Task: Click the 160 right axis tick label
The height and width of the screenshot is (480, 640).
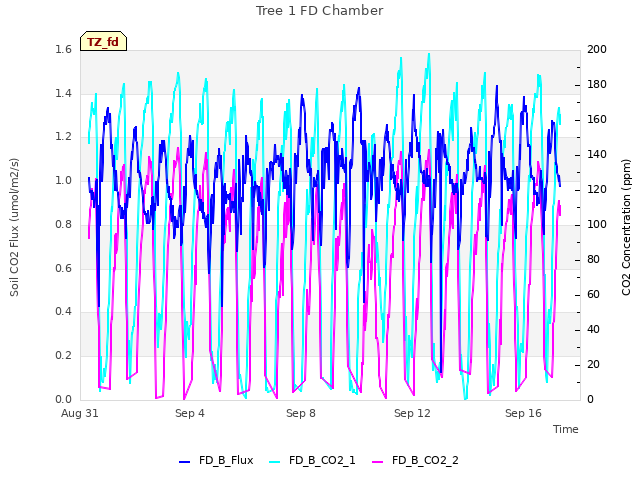Action: pos(597,120)
